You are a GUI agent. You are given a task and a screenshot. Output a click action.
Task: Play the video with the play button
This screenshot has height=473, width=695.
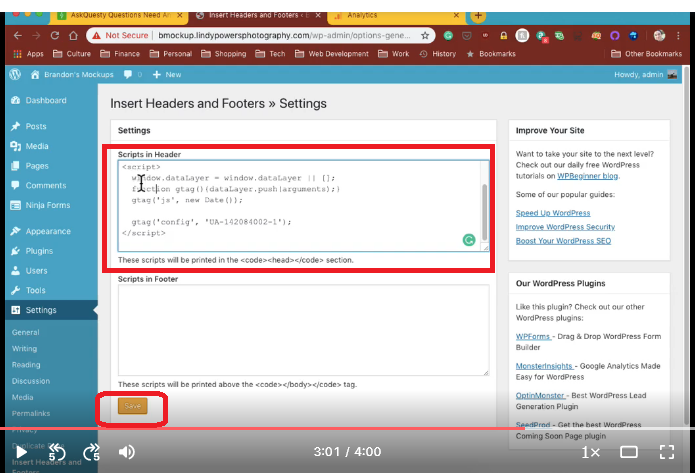[x=21, y=452]
